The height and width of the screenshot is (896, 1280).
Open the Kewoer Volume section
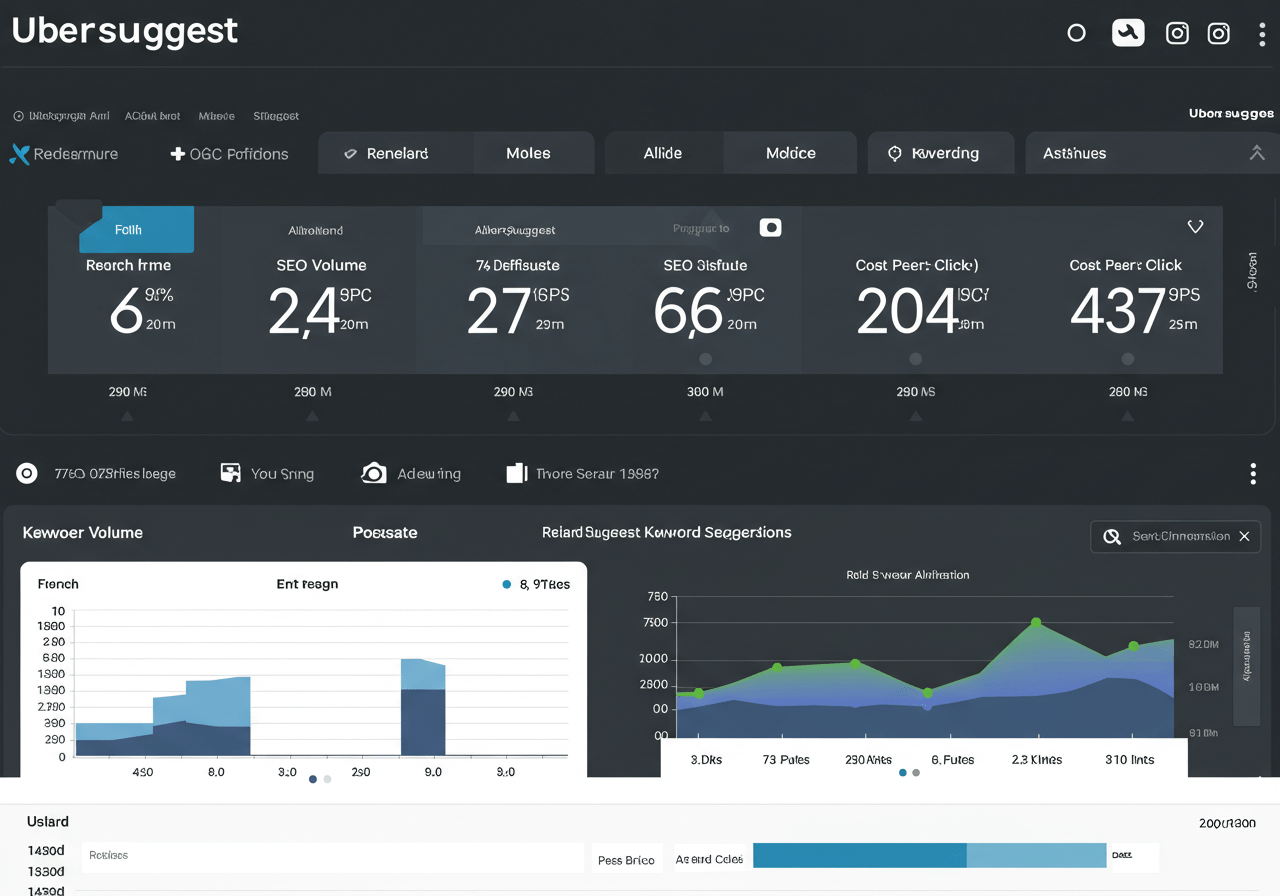pyautogui.click(x=83, y=533)
